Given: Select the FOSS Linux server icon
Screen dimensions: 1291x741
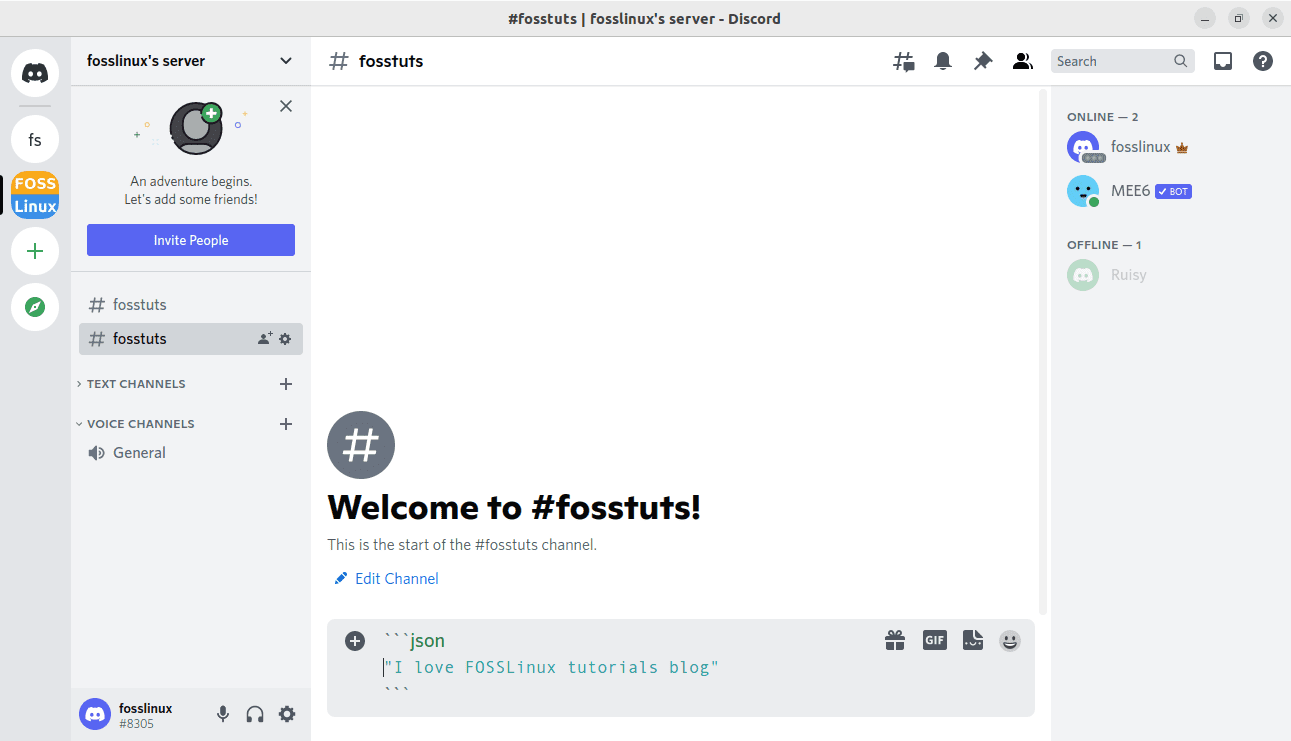Looking at the screenshot, I should (35, 195).
